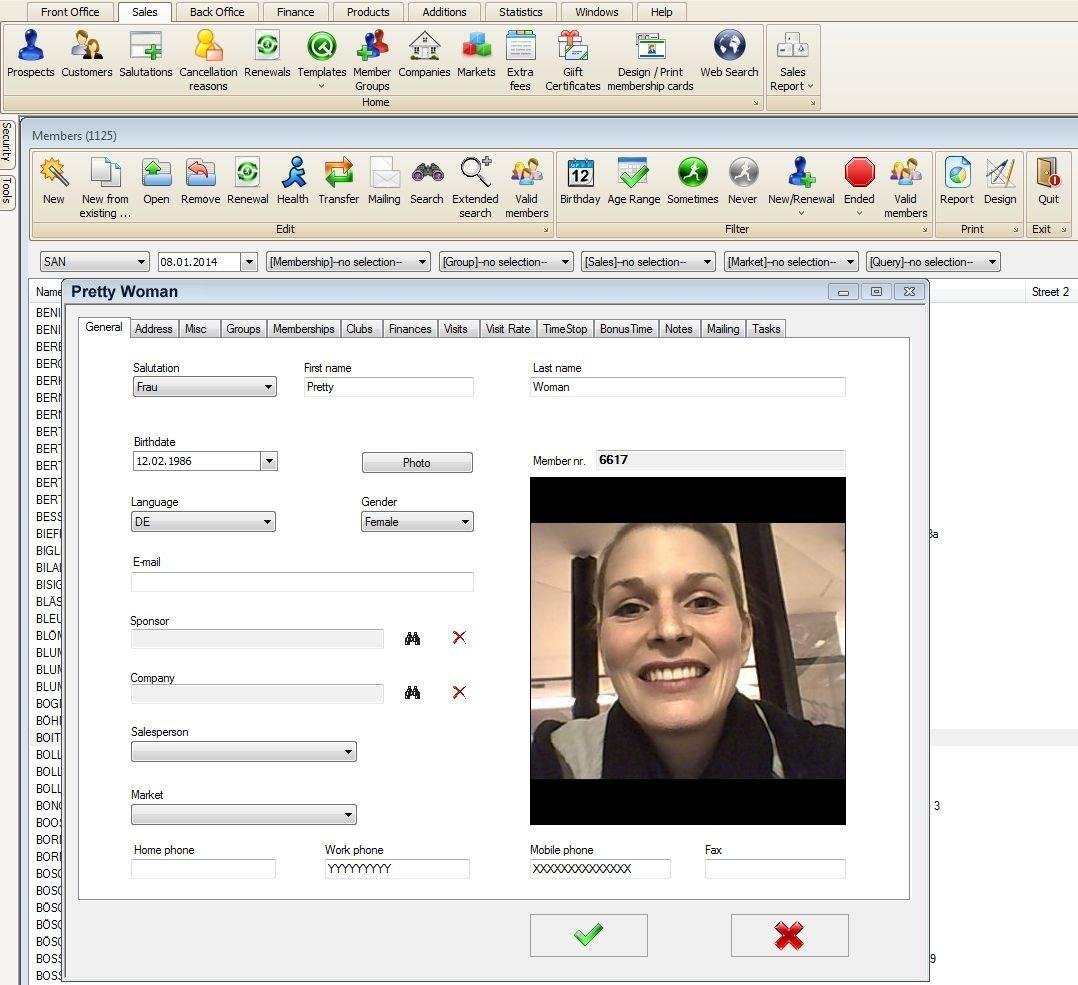Open the Security side panel tab

pyautogui.click(x=6, y=142)
